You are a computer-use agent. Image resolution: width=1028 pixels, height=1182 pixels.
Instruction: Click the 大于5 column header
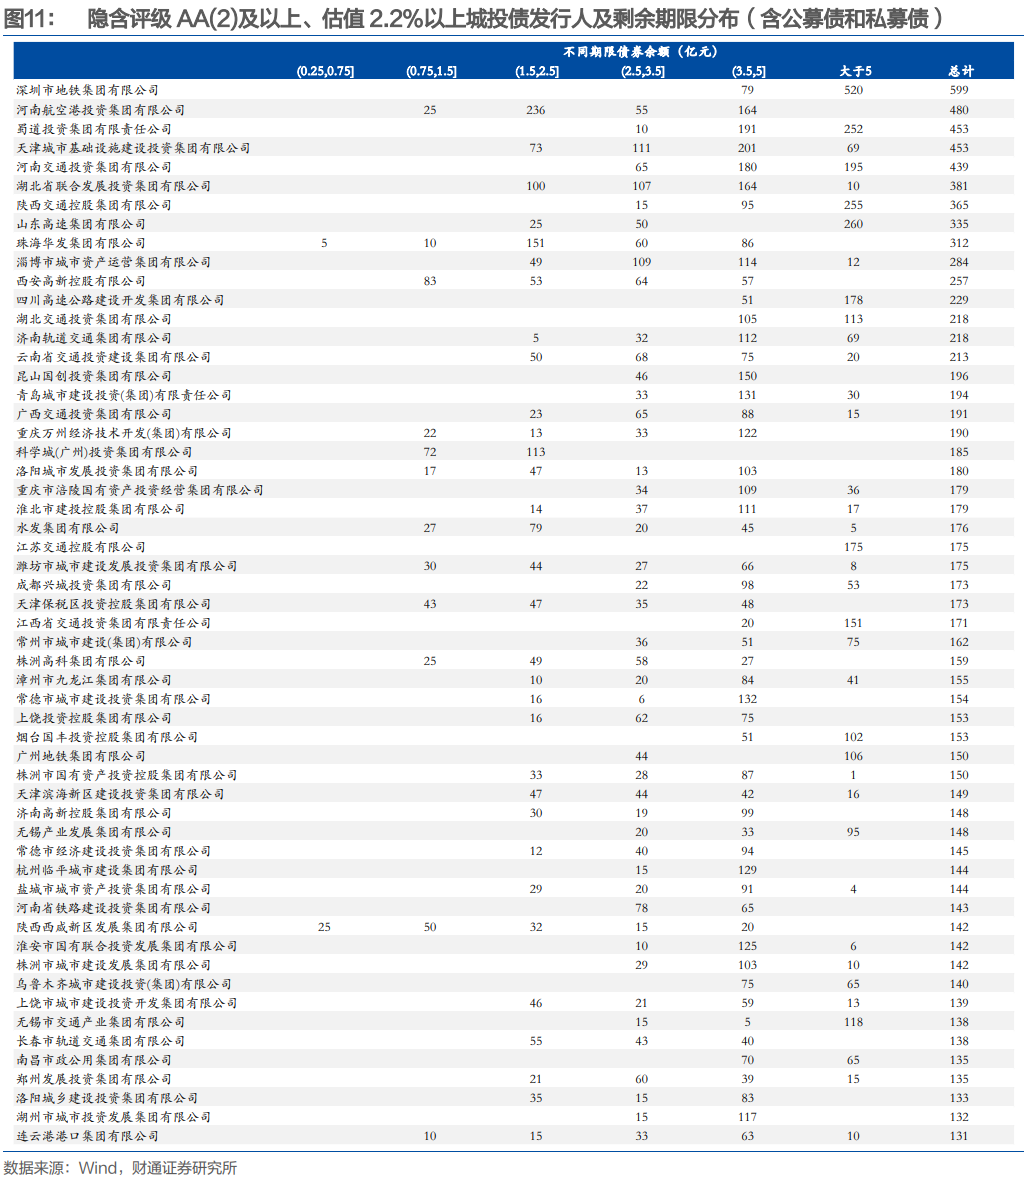tap(855, 71)
